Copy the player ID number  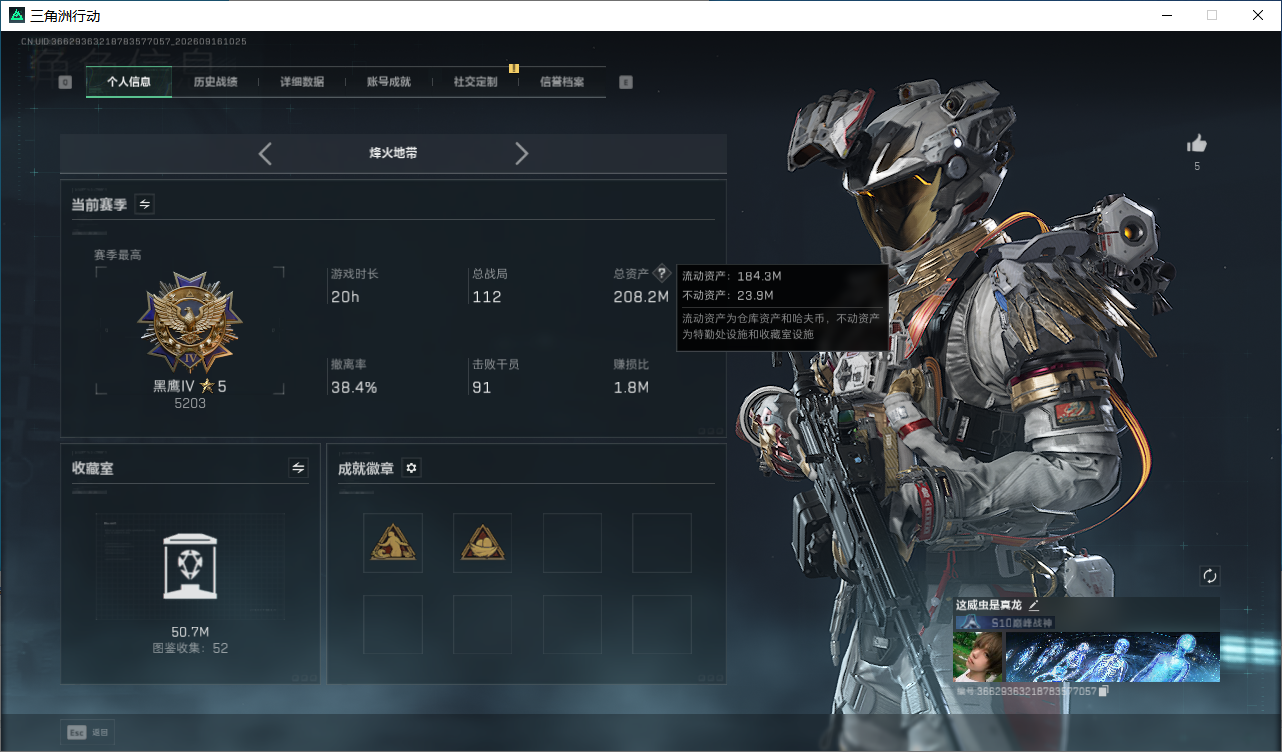(x=1103, y=691)
